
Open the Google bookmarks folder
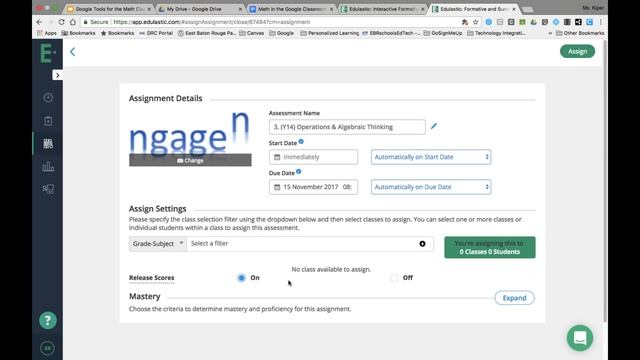coord(282,33)
